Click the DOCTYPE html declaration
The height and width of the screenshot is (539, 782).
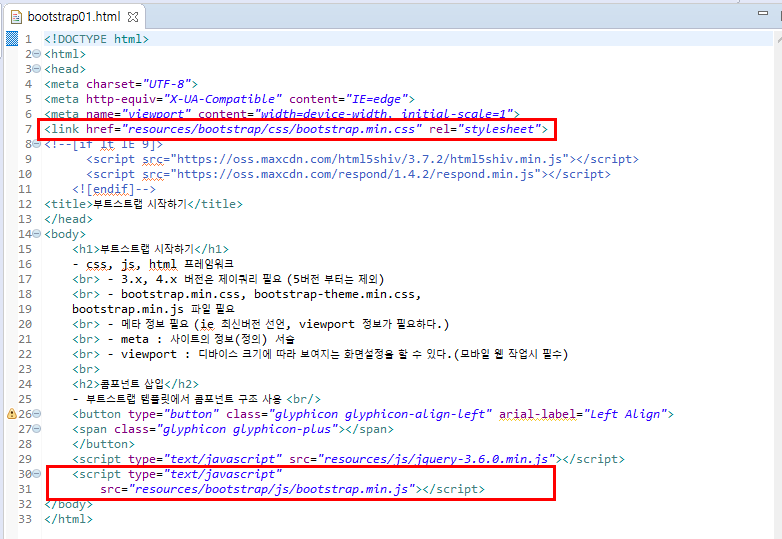tap(96, 39)
